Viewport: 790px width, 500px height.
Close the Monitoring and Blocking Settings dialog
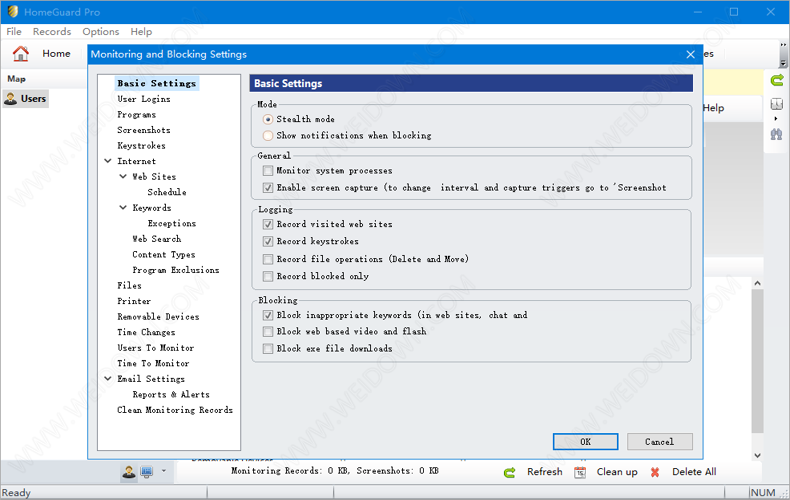click(x=691, y=54)
